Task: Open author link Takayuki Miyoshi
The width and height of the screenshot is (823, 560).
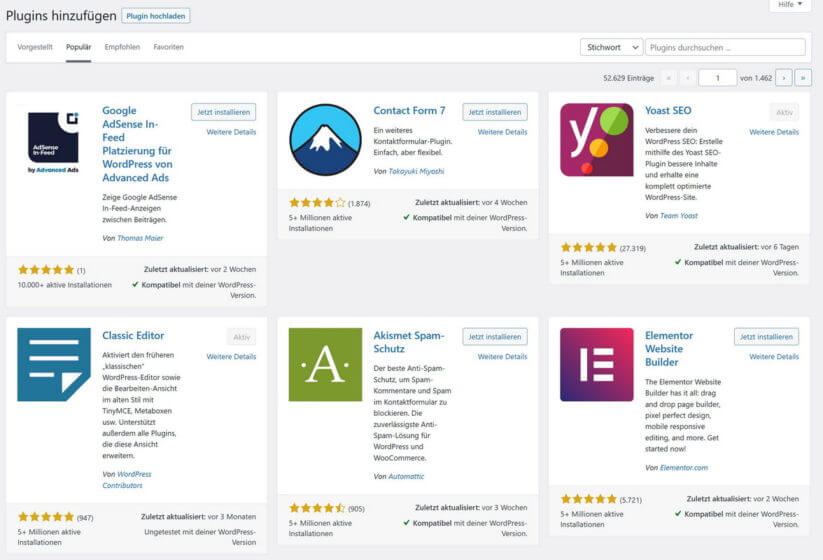Action: (x=416, y=172)
